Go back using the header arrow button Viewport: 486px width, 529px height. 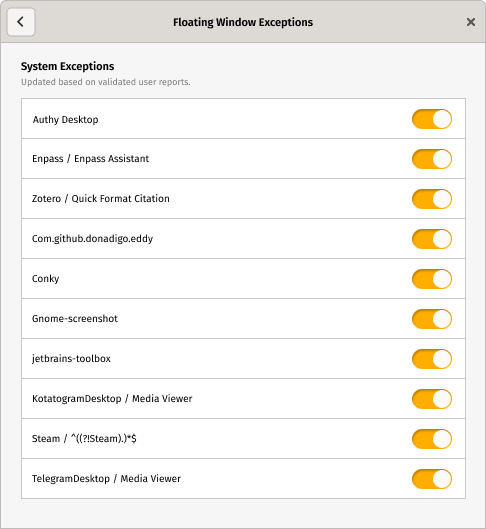21,22
